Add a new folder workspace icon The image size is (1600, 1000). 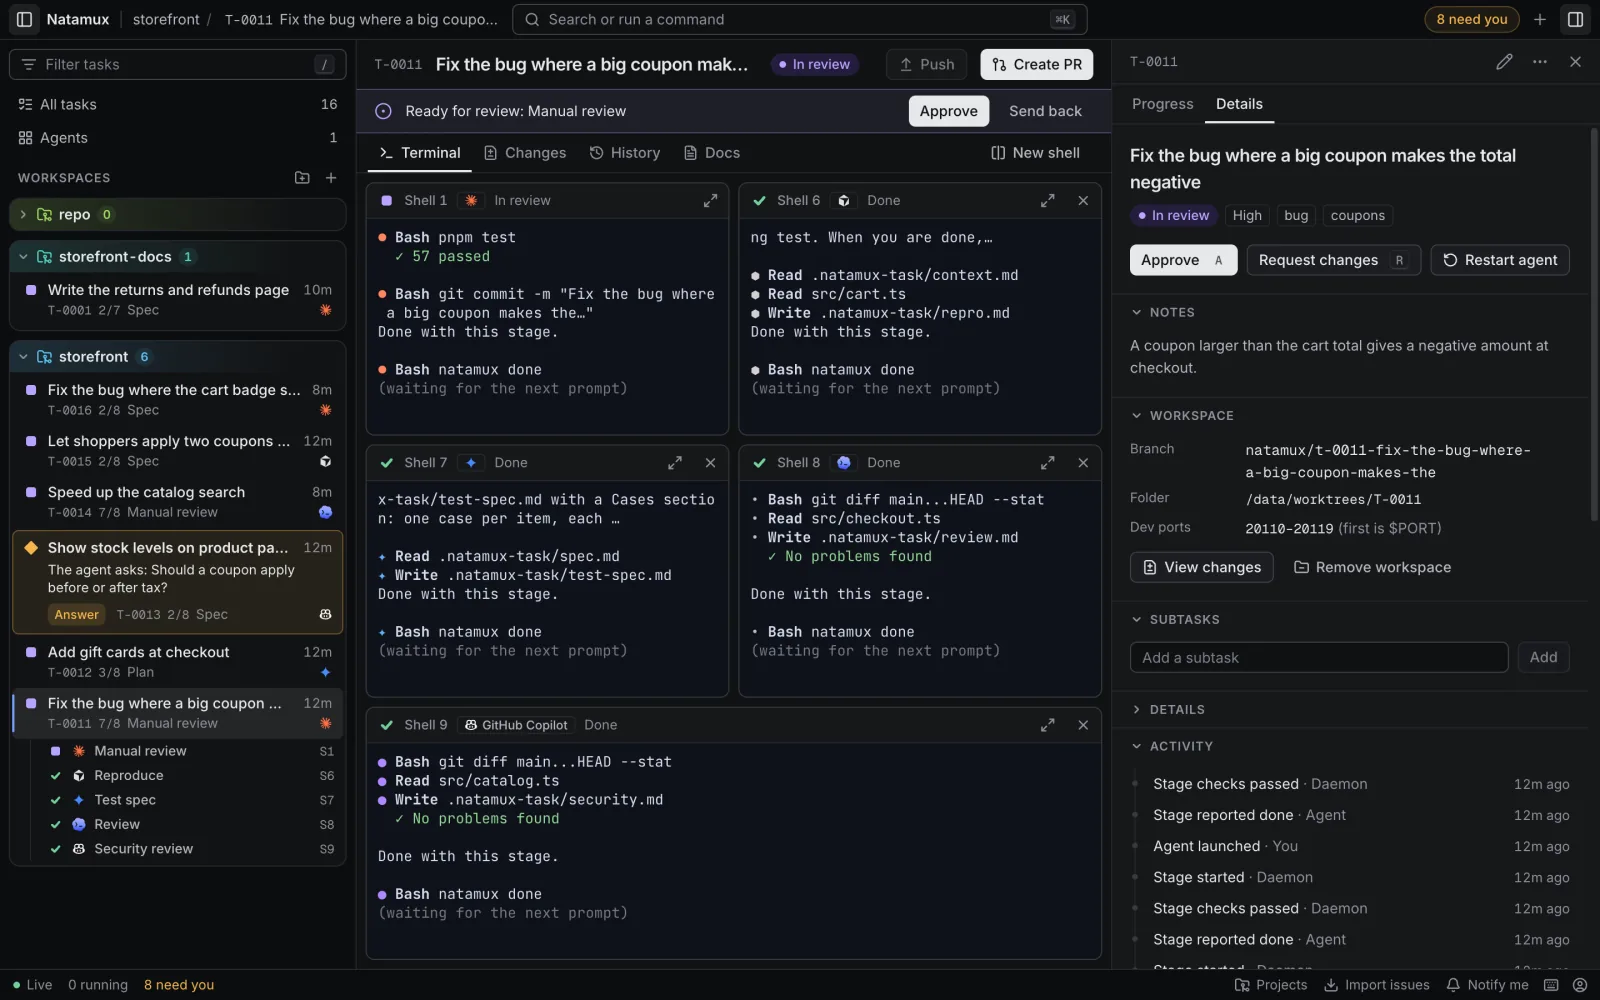point(302,178)
